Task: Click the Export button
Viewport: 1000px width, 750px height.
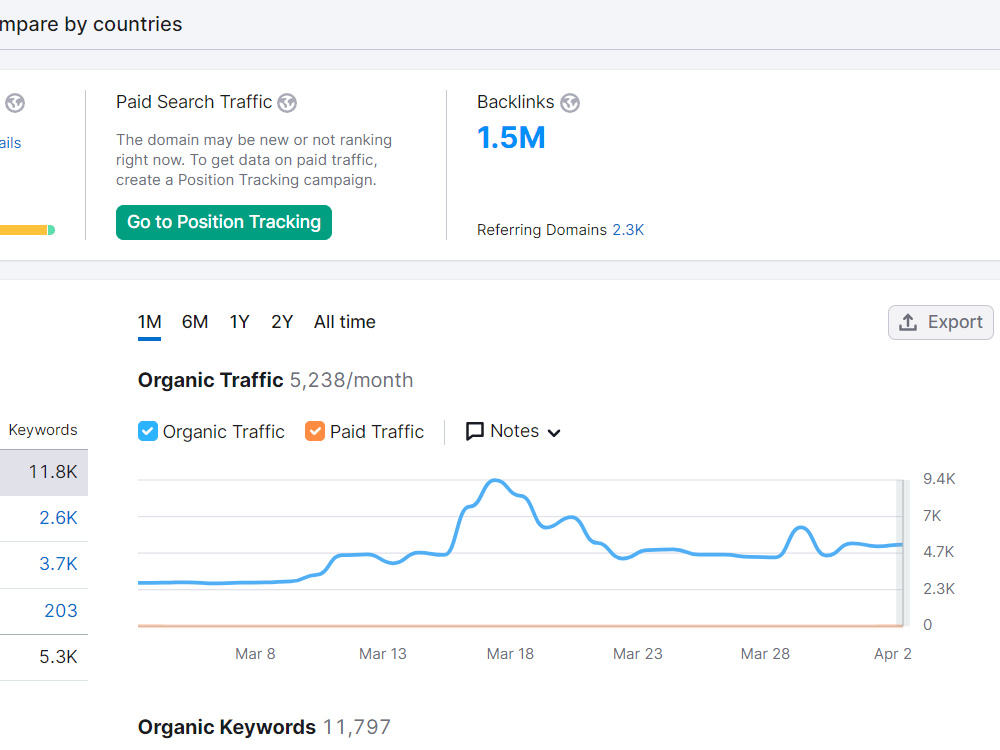Action: pos(941,322)
